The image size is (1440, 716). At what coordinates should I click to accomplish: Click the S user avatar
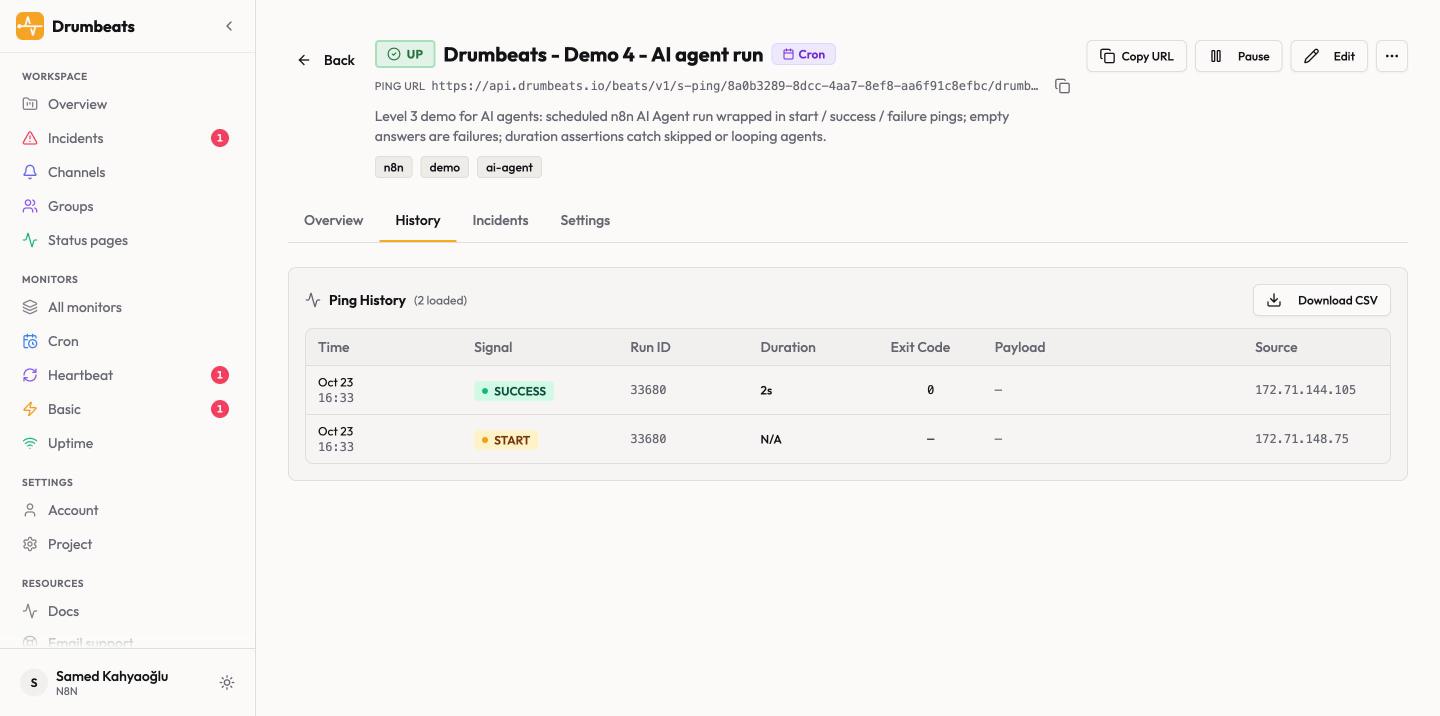[34, 683]
